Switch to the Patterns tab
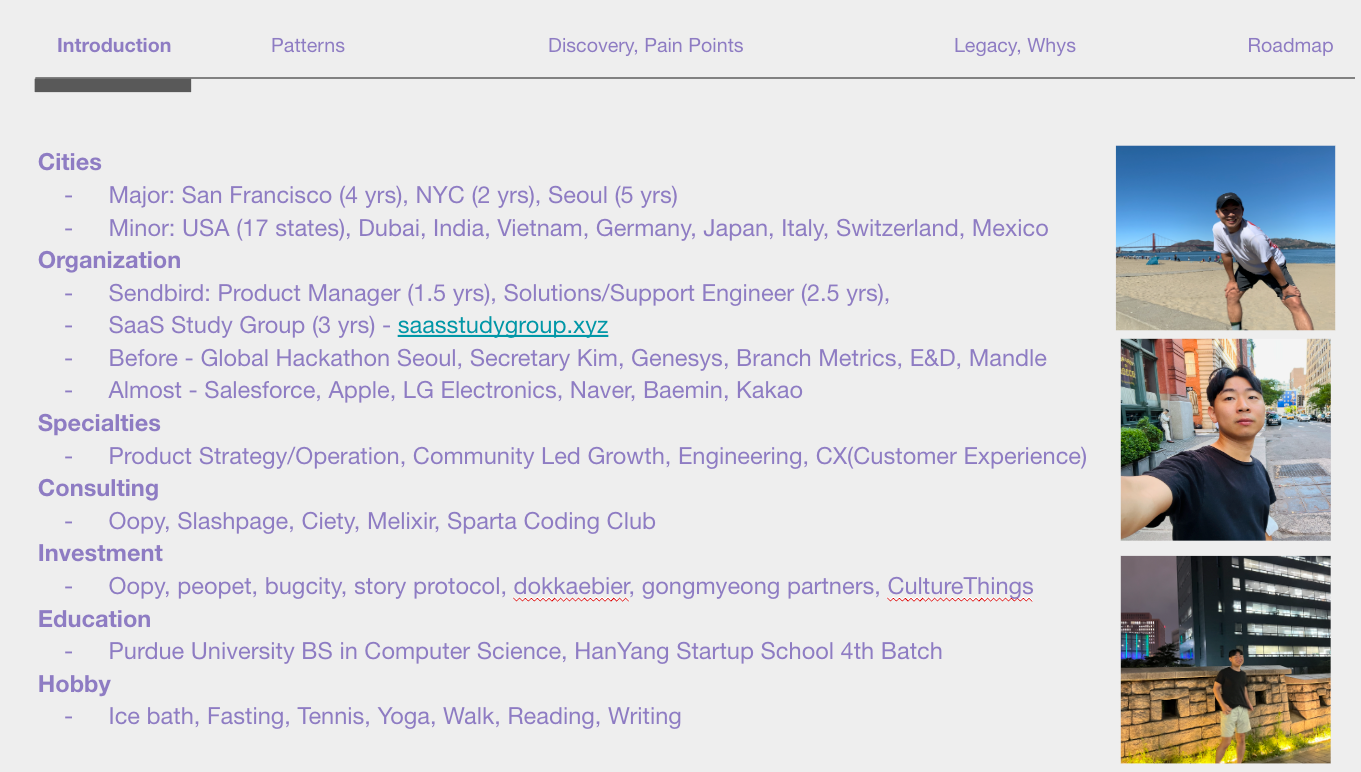The width and height of the screenshot is (1361, 772). coord(308,45)
